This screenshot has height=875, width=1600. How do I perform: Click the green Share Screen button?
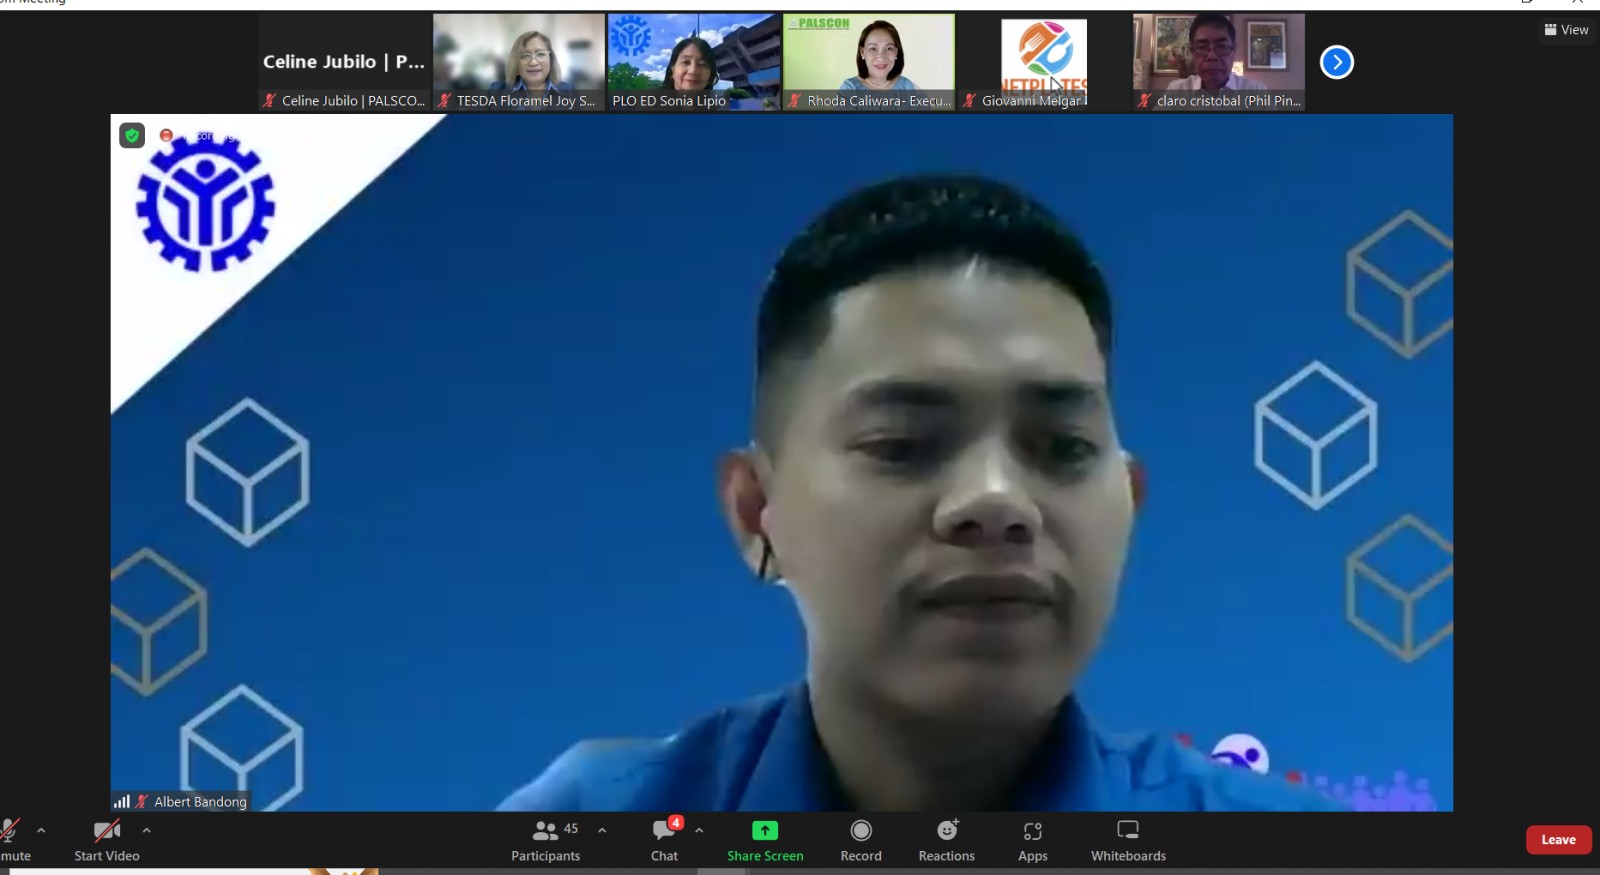click(x=765, y=840)
